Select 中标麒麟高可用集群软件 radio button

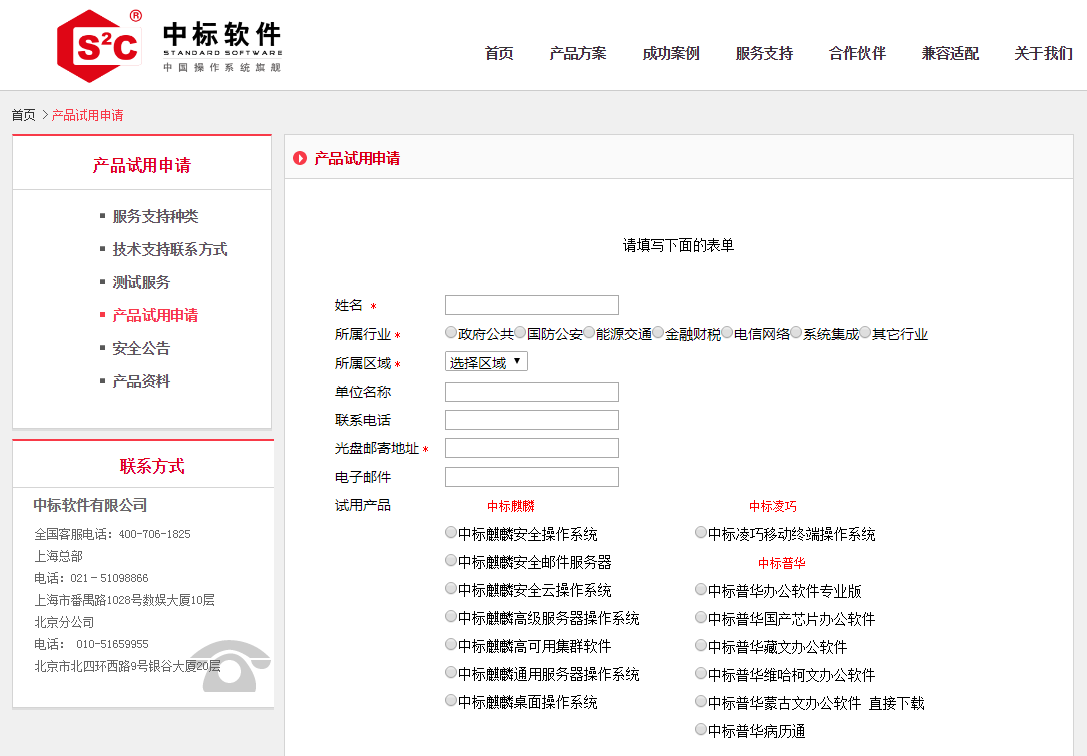pyautogui.click(x=451, y=644)
